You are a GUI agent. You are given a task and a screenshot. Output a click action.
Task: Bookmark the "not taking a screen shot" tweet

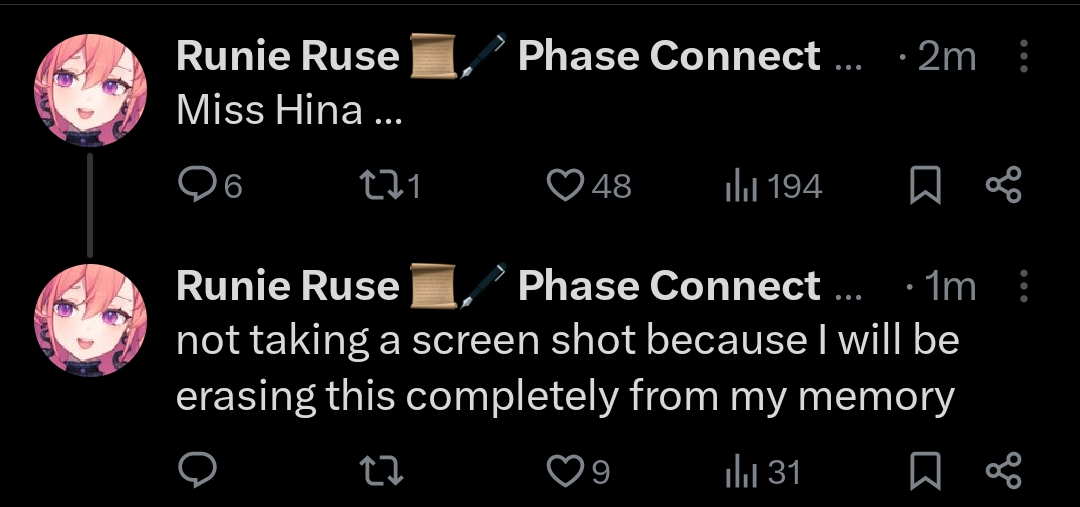925,471
